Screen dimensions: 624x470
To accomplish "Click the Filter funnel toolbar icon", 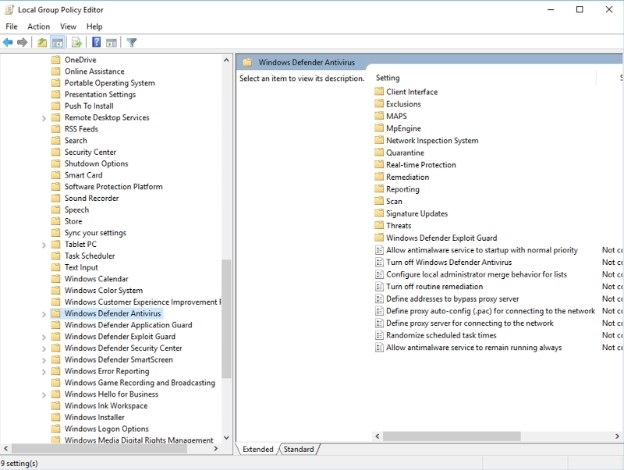I will [x=131, y=43].
